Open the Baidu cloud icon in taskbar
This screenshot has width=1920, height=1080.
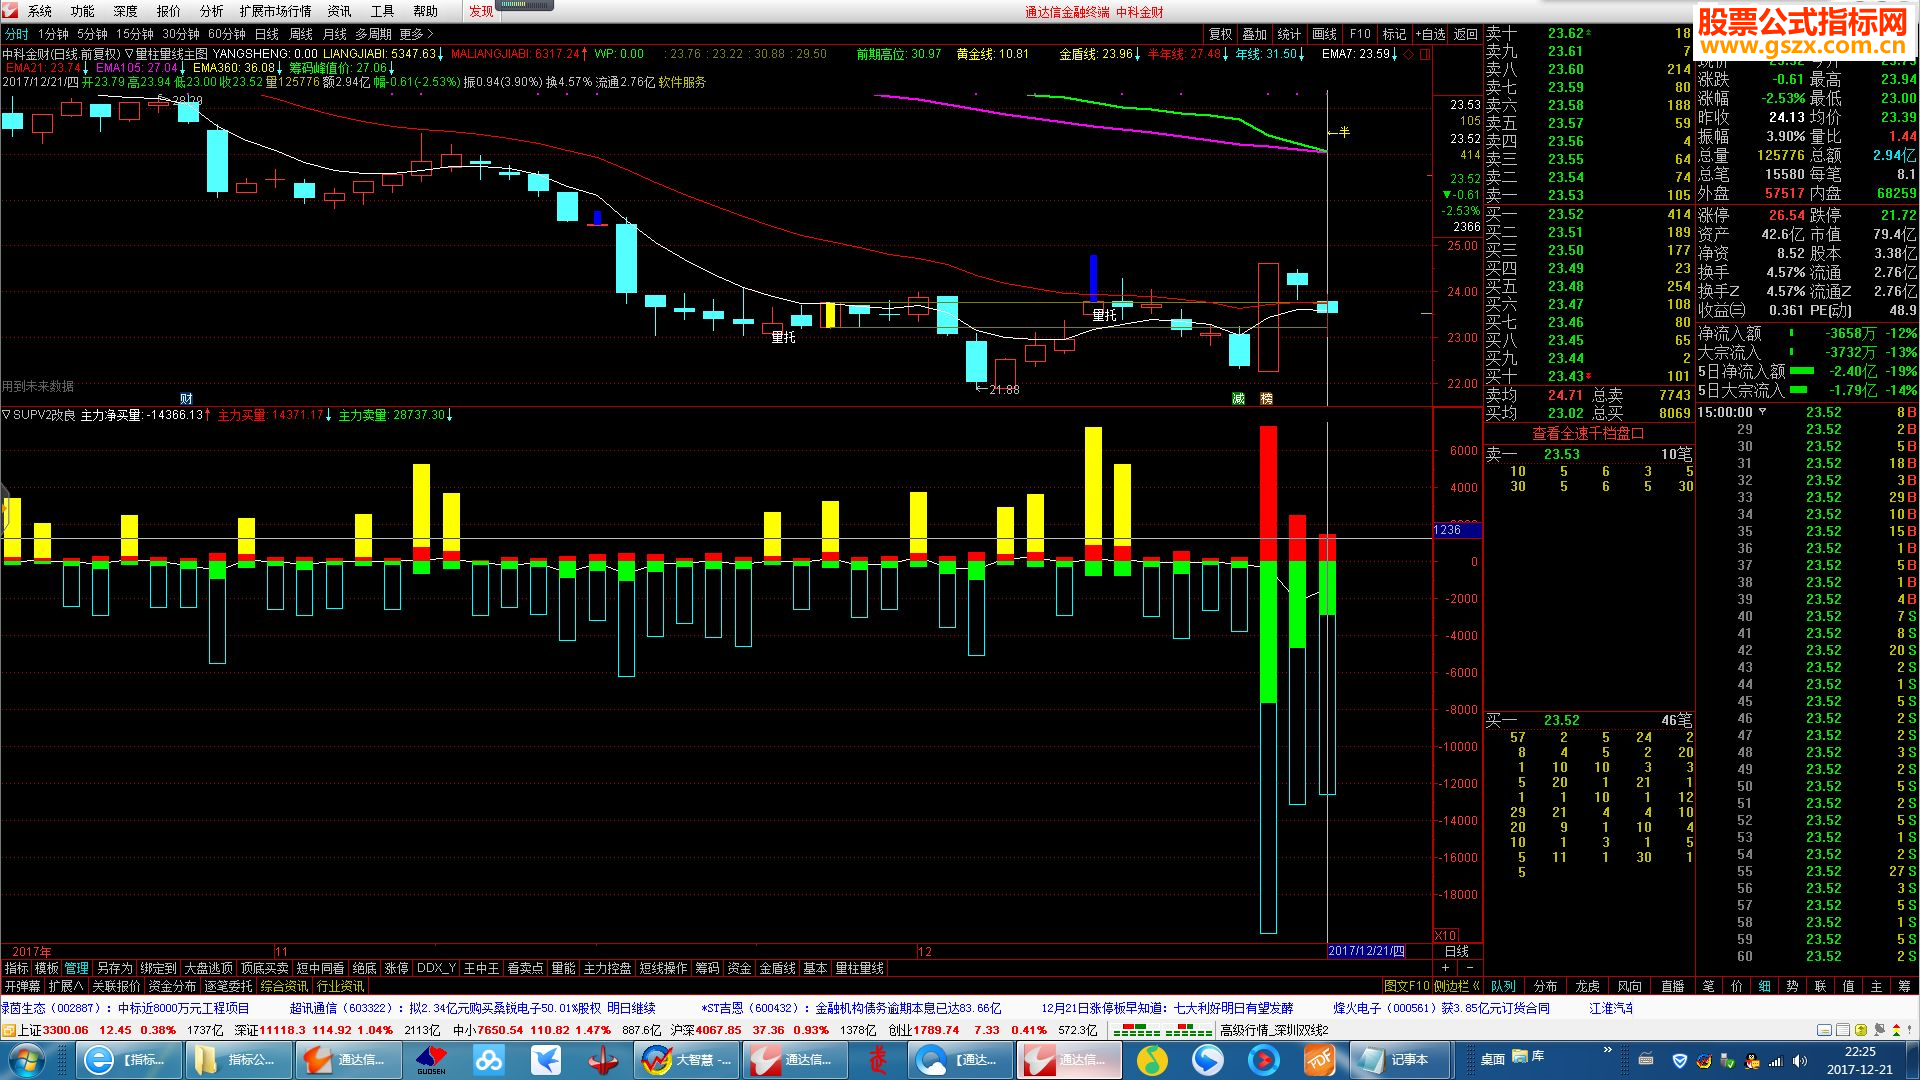point(489,1060)
